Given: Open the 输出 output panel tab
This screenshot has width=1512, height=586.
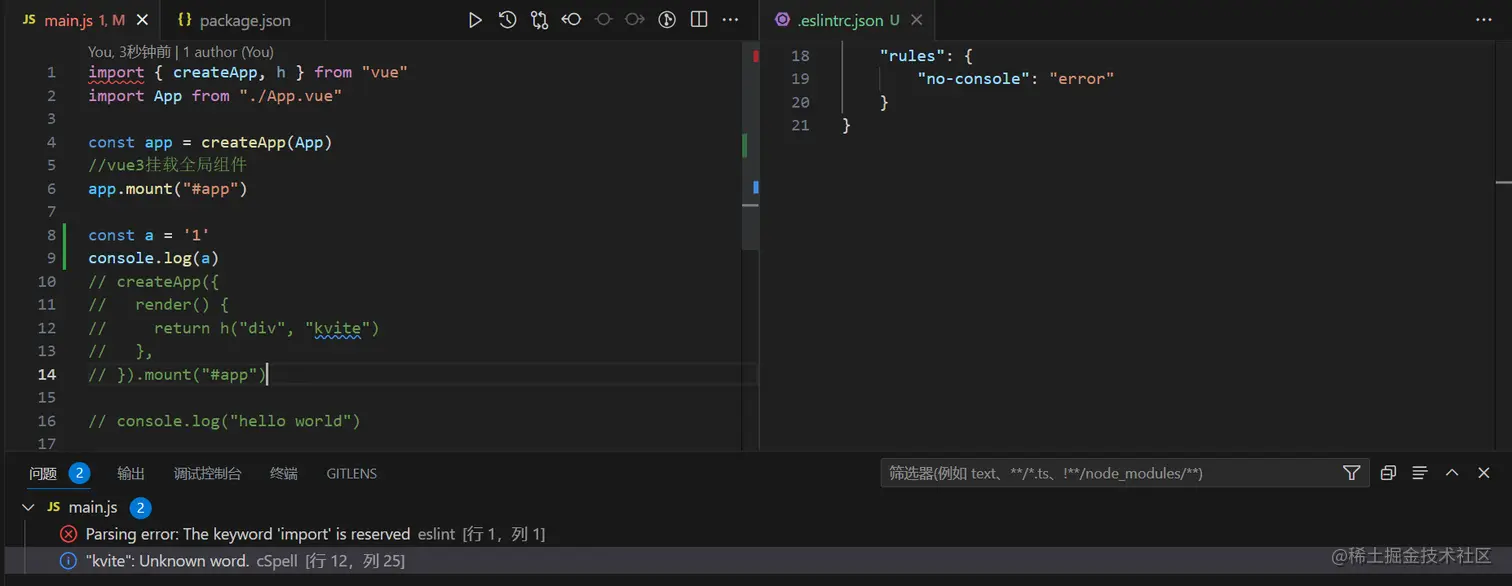Looking at the screenshot, I should (131, 473).
